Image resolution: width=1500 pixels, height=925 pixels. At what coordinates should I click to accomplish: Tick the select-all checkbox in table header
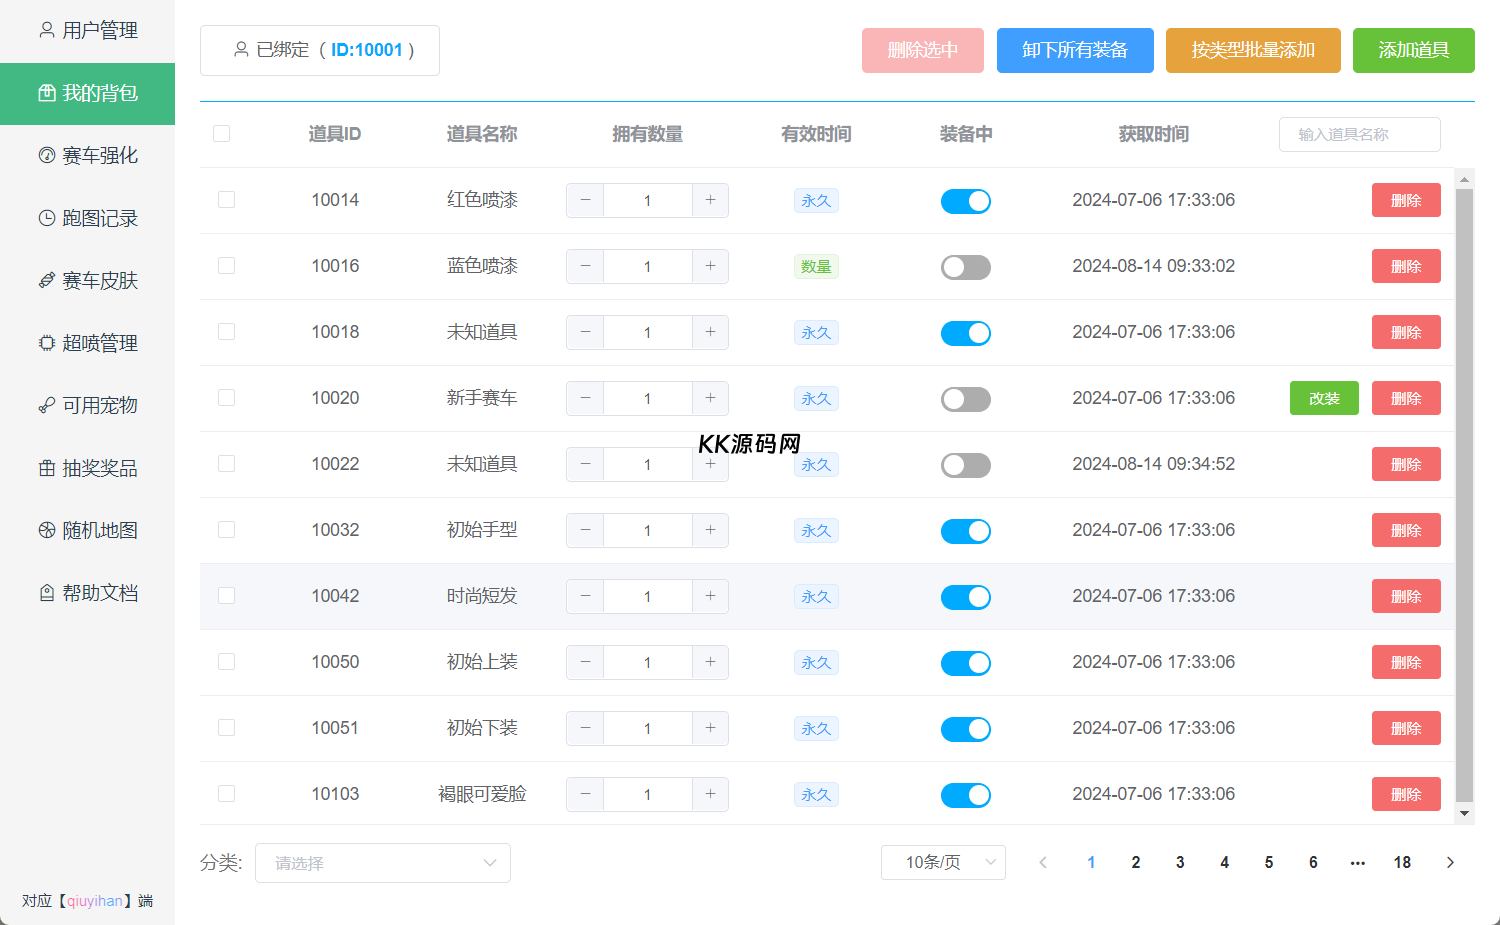coord(222,134)
